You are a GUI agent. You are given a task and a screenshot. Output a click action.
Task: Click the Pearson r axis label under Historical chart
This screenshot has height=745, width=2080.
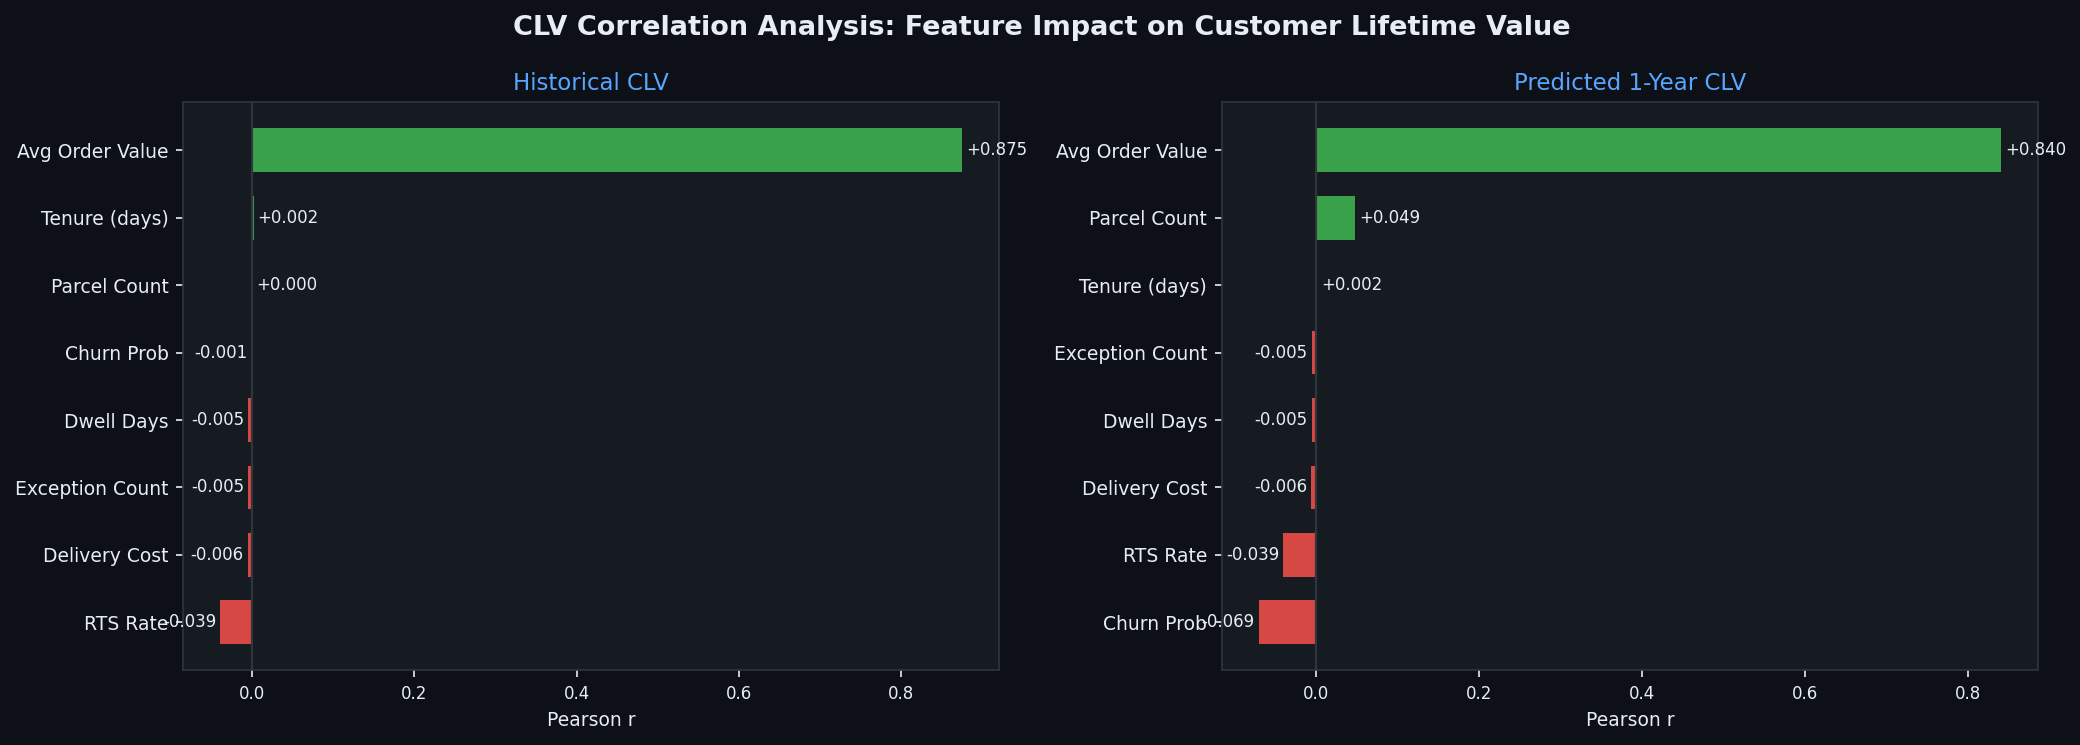click(591, 719)
